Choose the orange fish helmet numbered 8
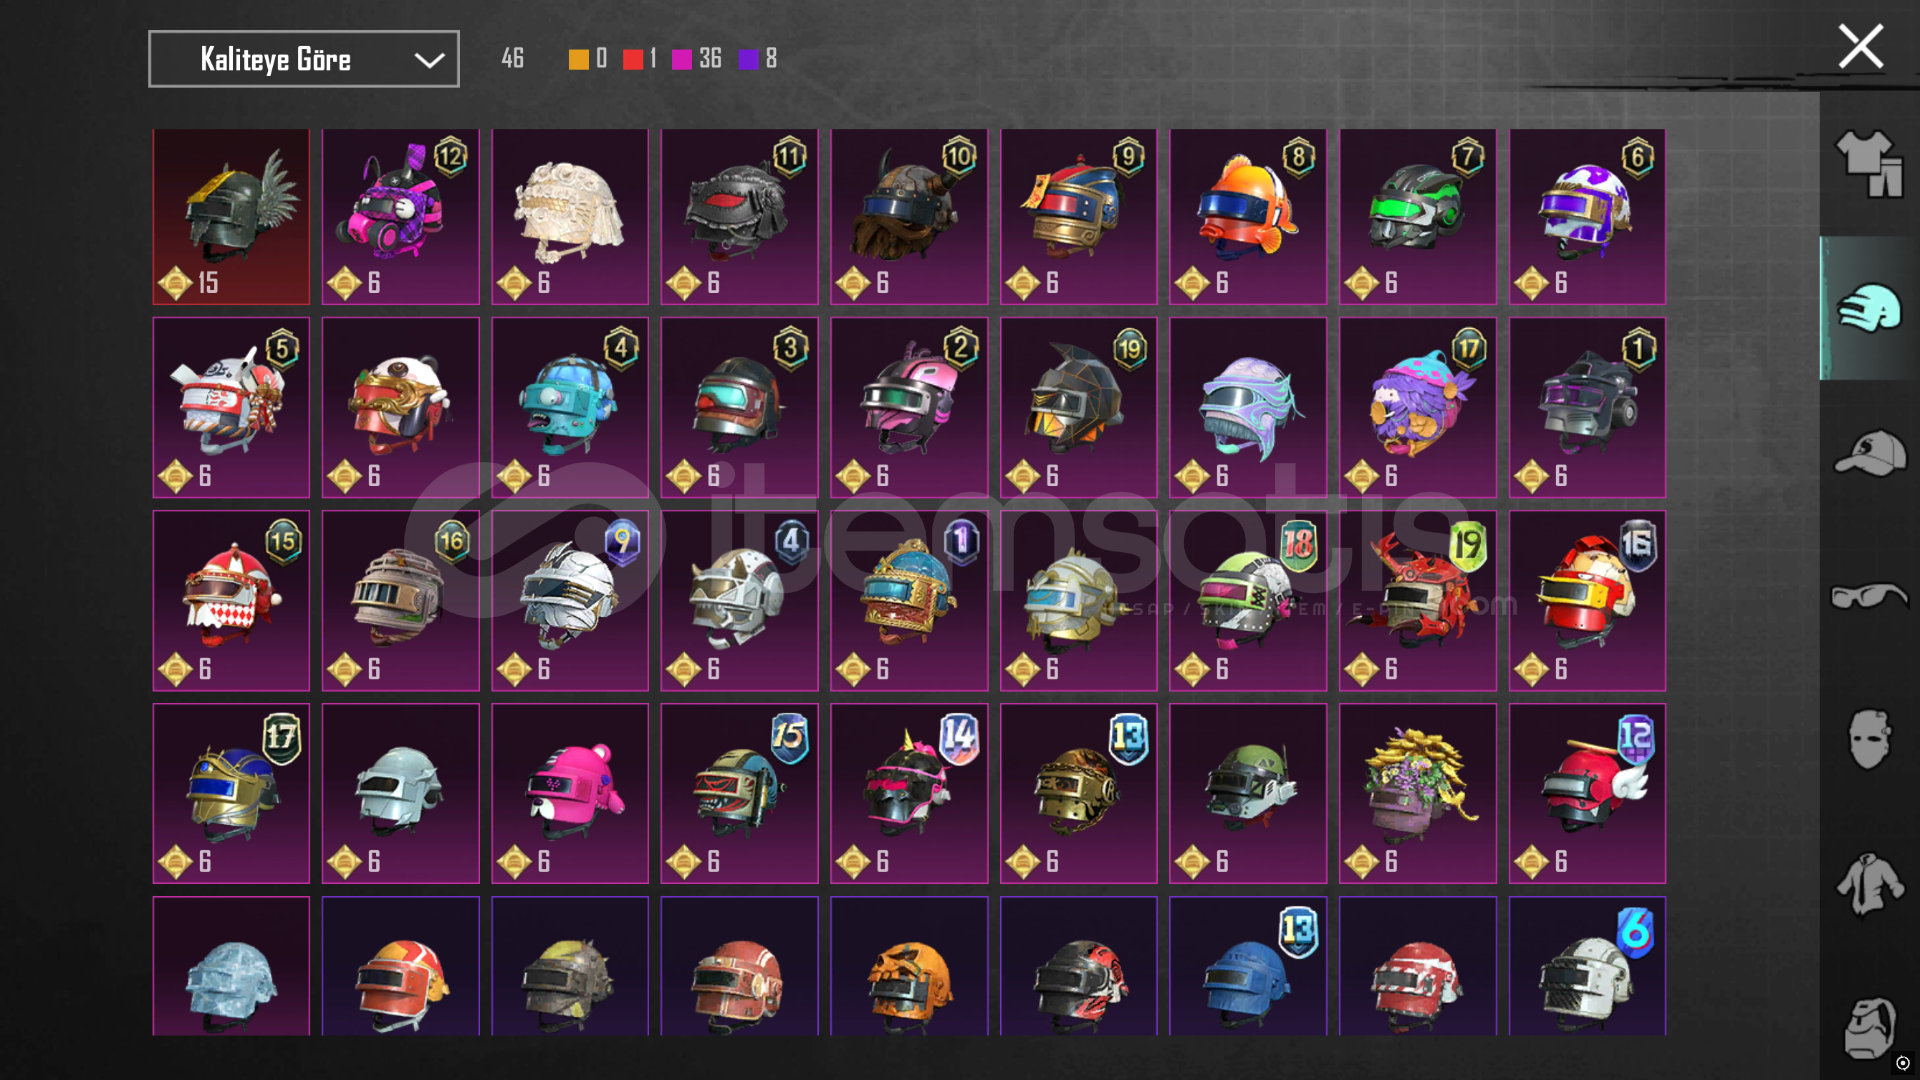 coord(1248,216)
